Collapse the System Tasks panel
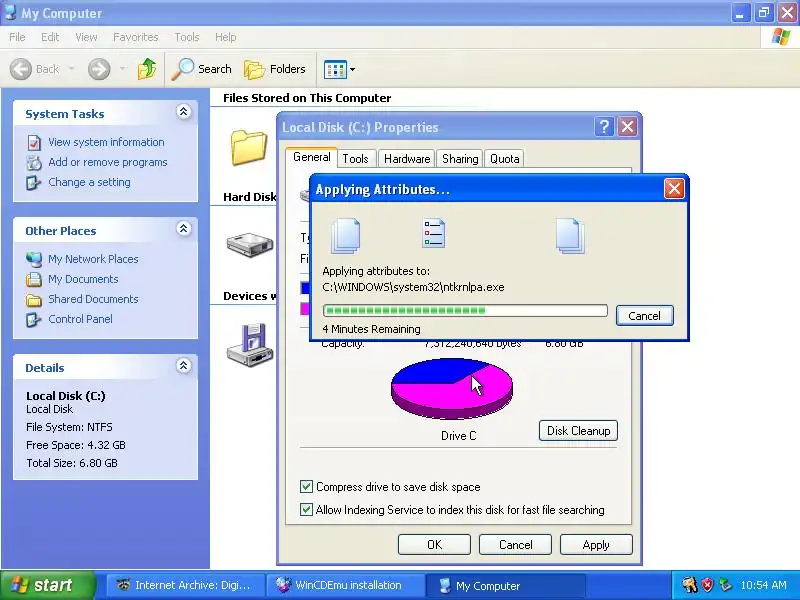 pyautogui.click(x=184, y=112)
